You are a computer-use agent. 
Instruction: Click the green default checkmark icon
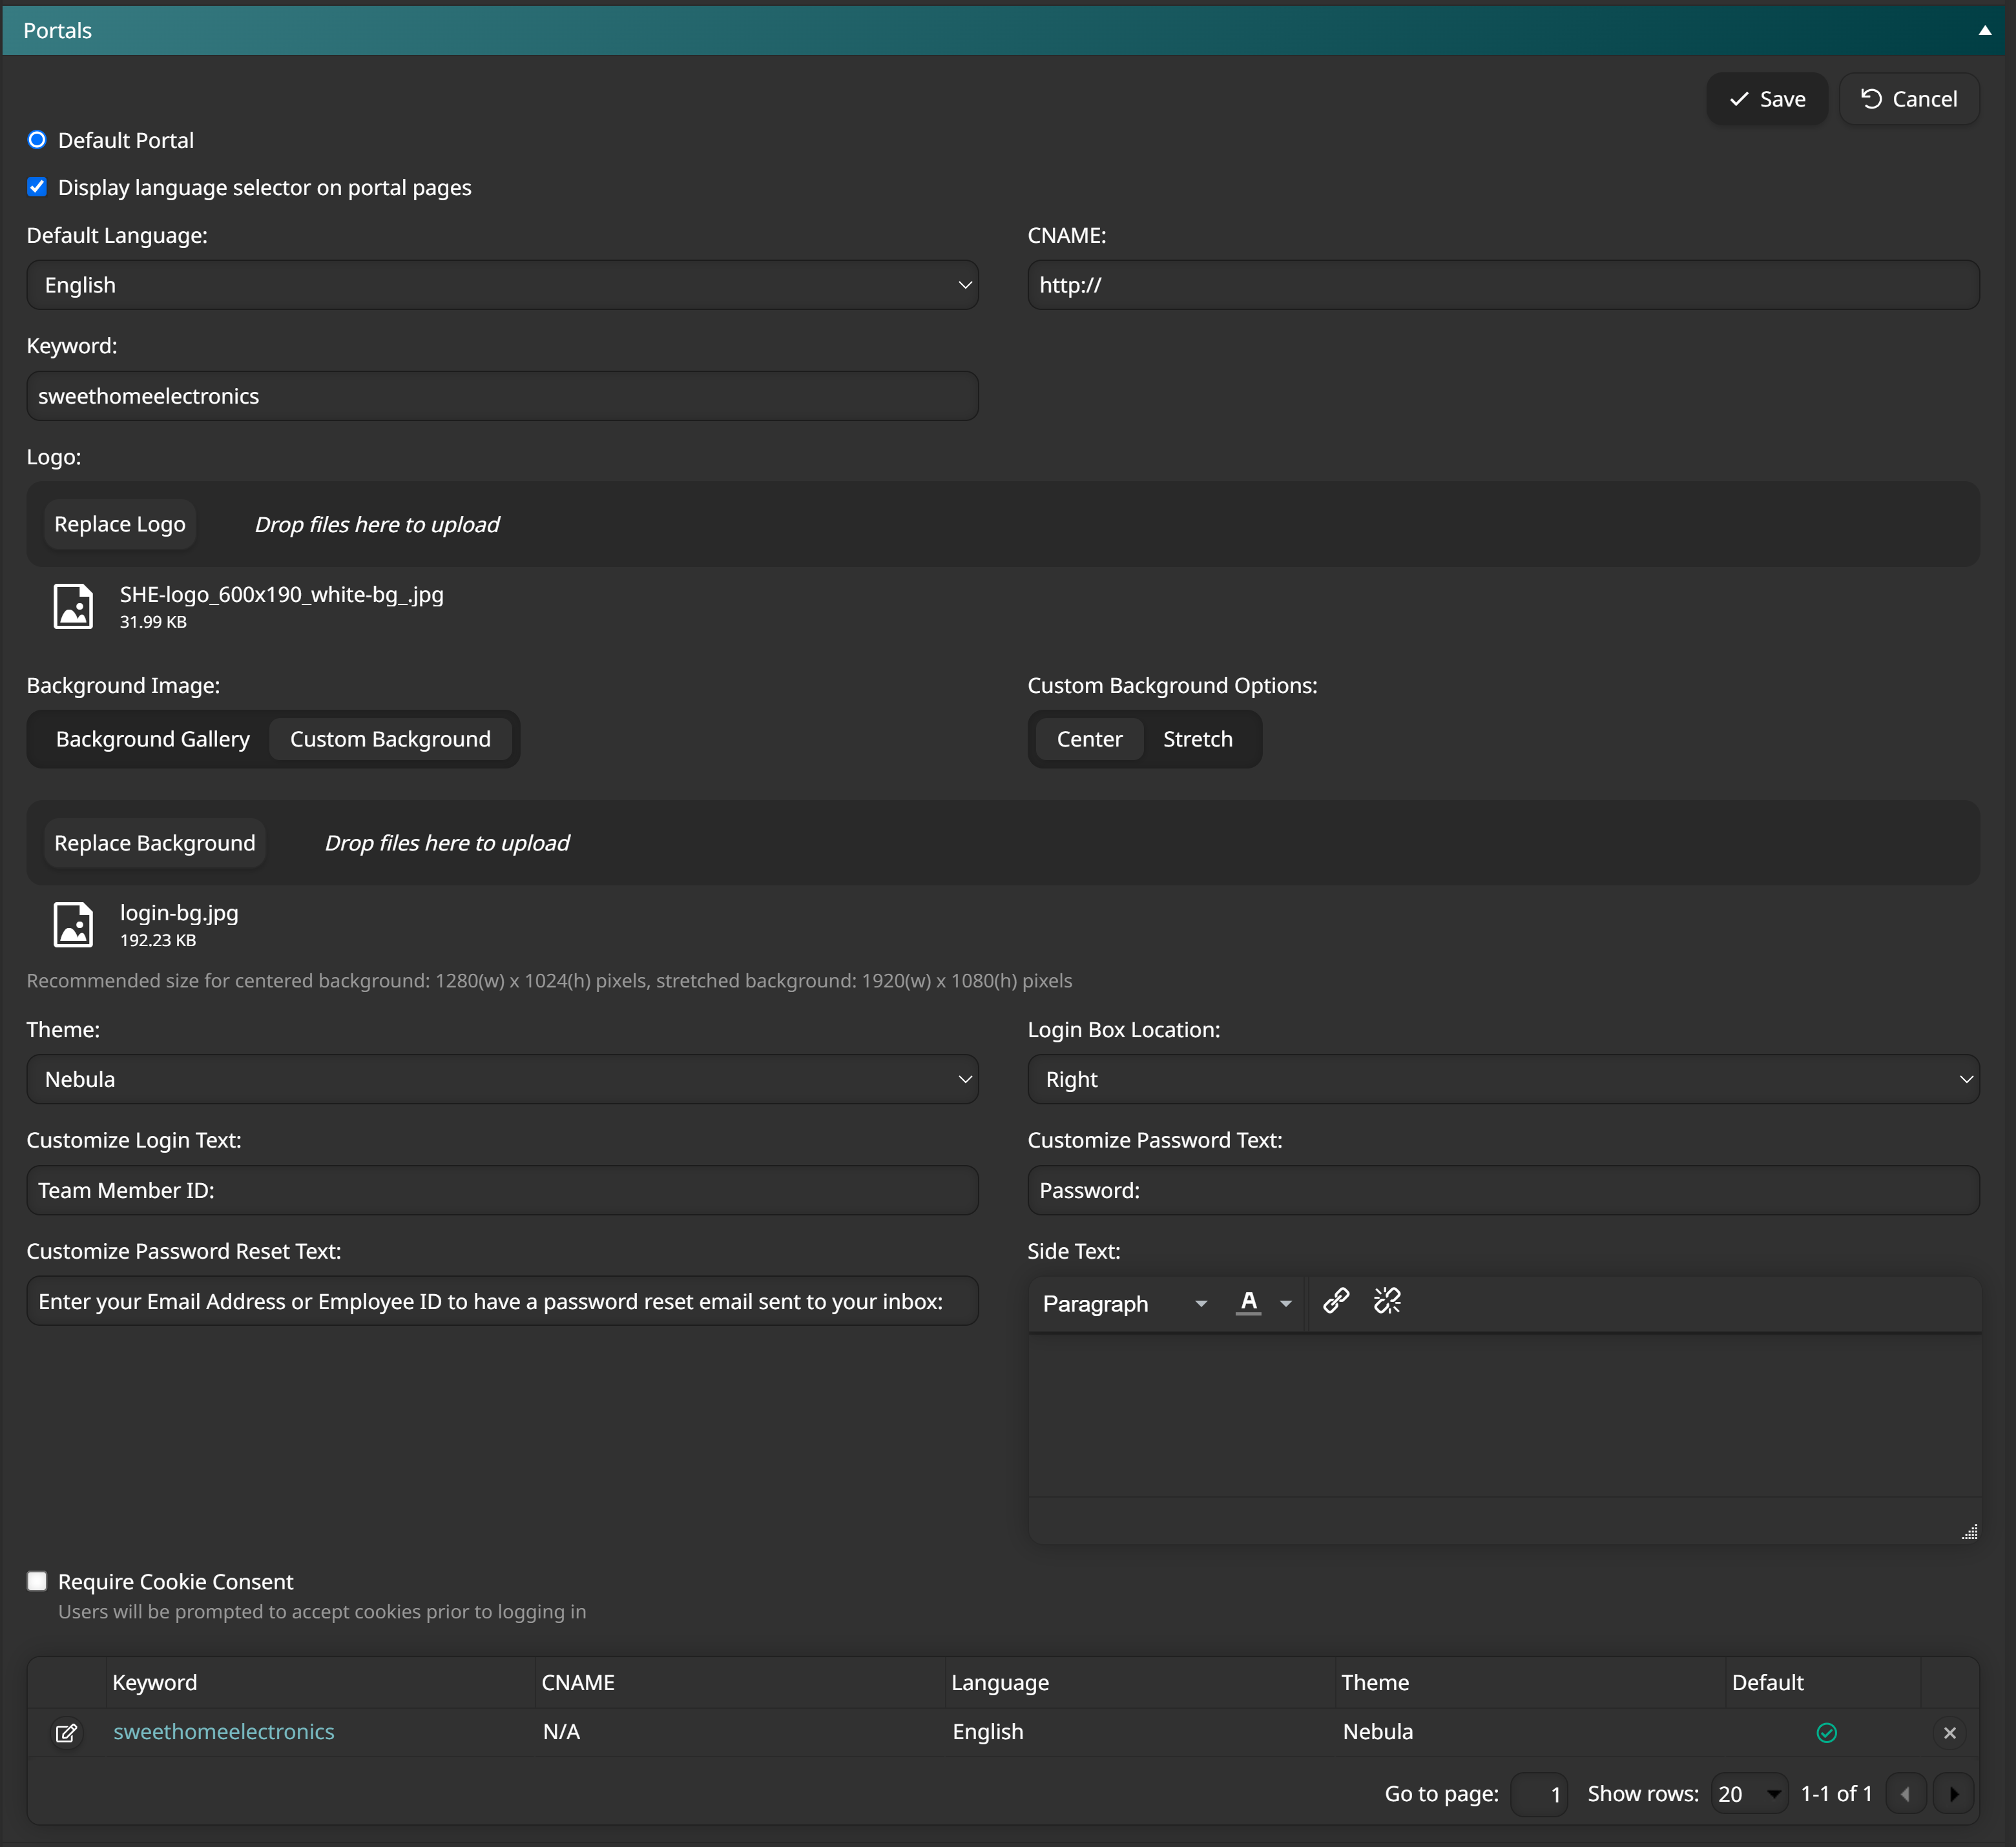1827,1733
